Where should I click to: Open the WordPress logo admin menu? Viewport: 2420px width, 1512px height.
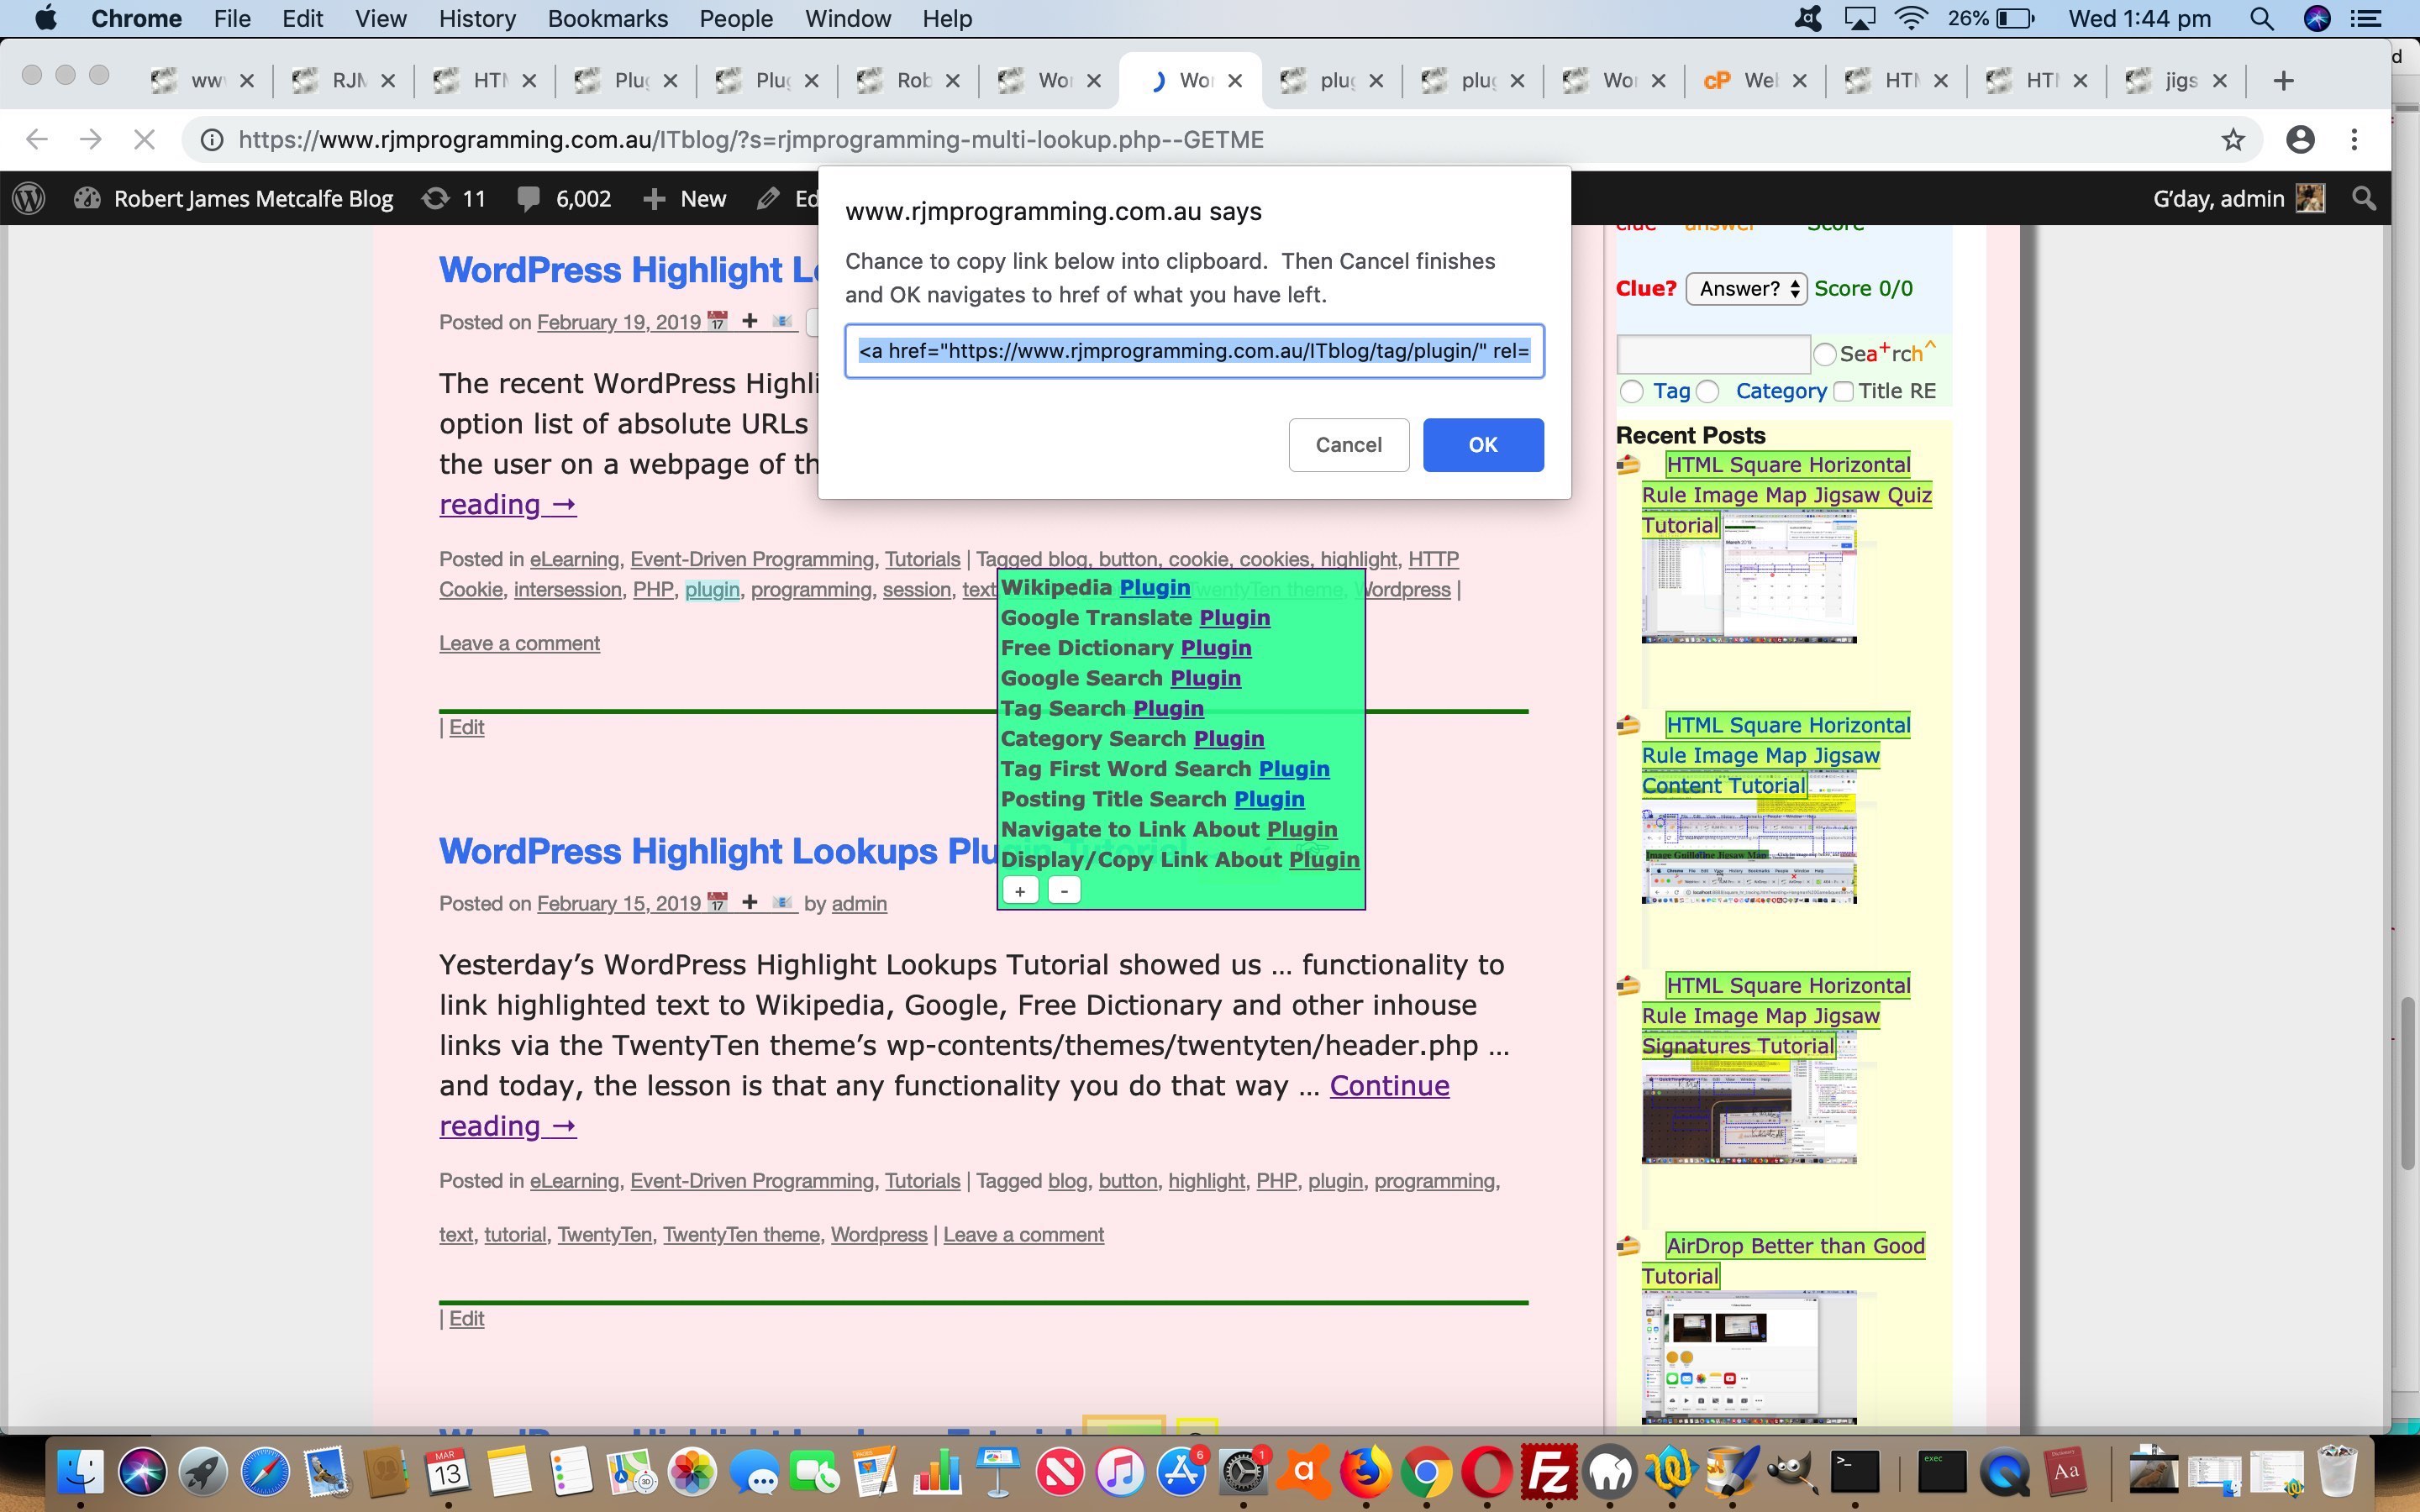[x=29, y=199]
